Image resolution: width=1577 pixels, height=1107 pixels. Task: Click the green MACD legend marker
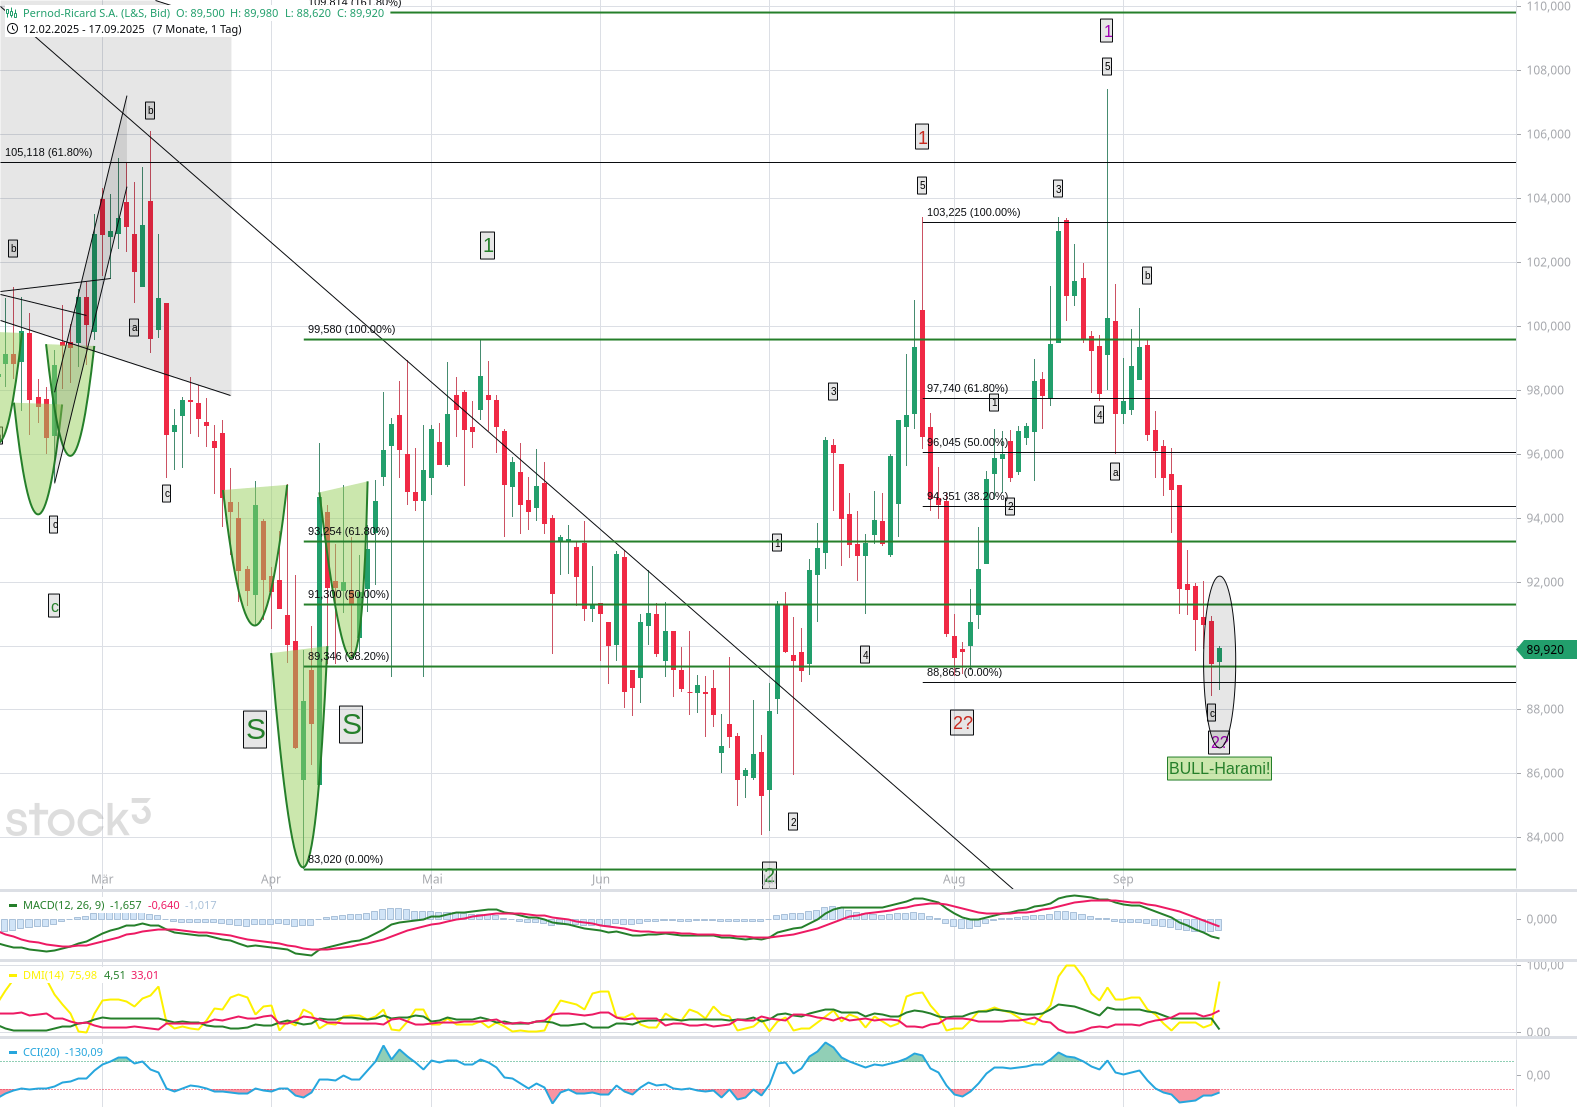click(13, 906)
